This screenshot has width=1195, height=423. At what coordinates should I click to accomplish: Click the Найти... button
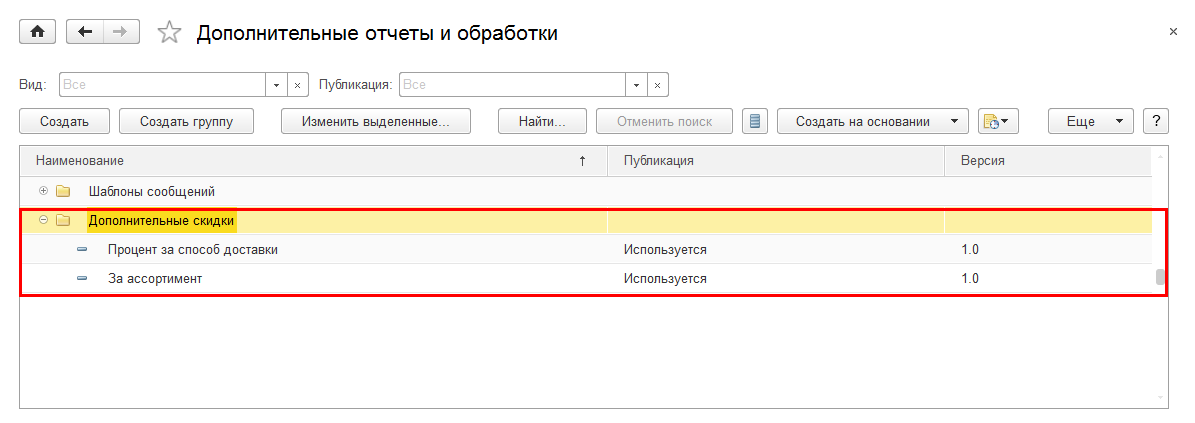542,122
